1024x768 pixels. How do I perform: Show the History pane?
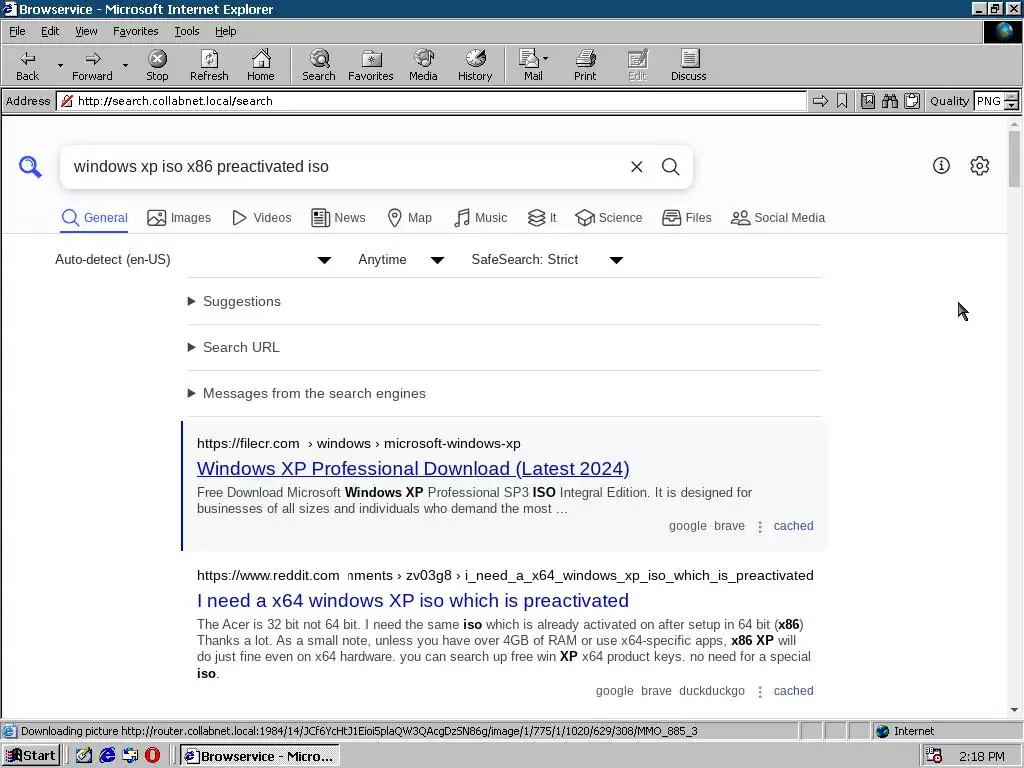click(475, 65)
